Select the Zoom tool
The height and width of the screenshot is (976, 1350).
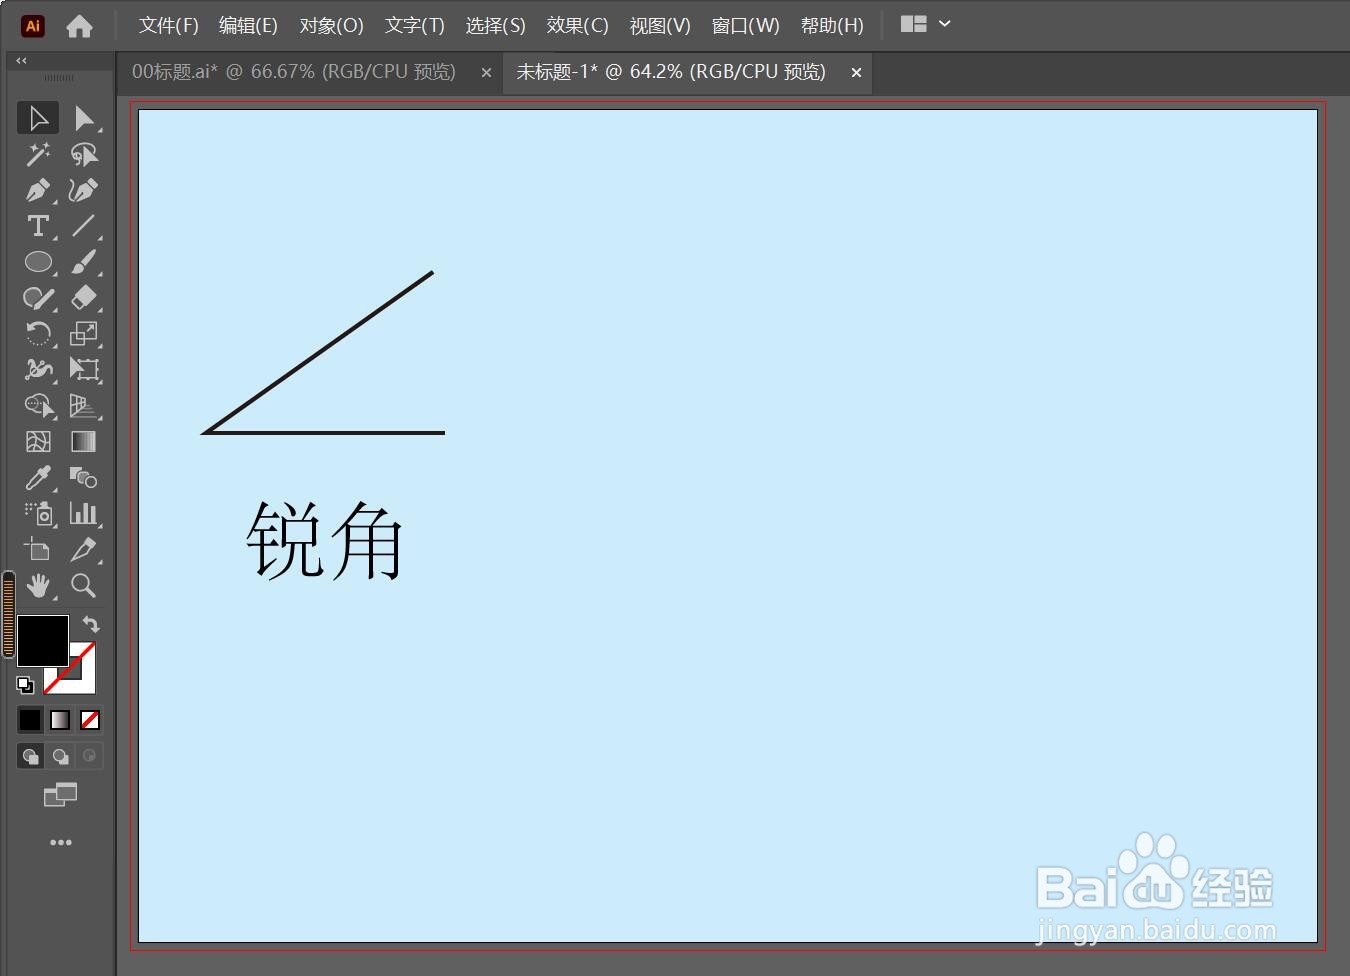pyautogui.click(x=84, y=586)
